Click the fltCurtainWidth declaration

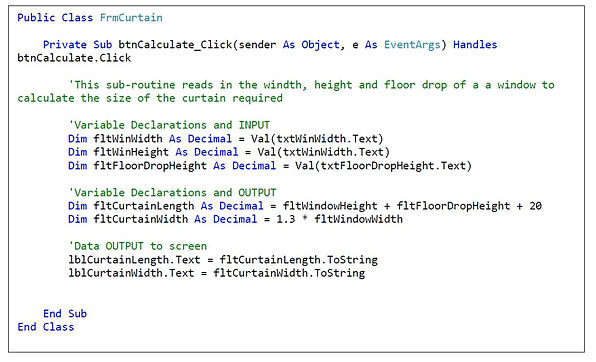click(x=235, y=219)
